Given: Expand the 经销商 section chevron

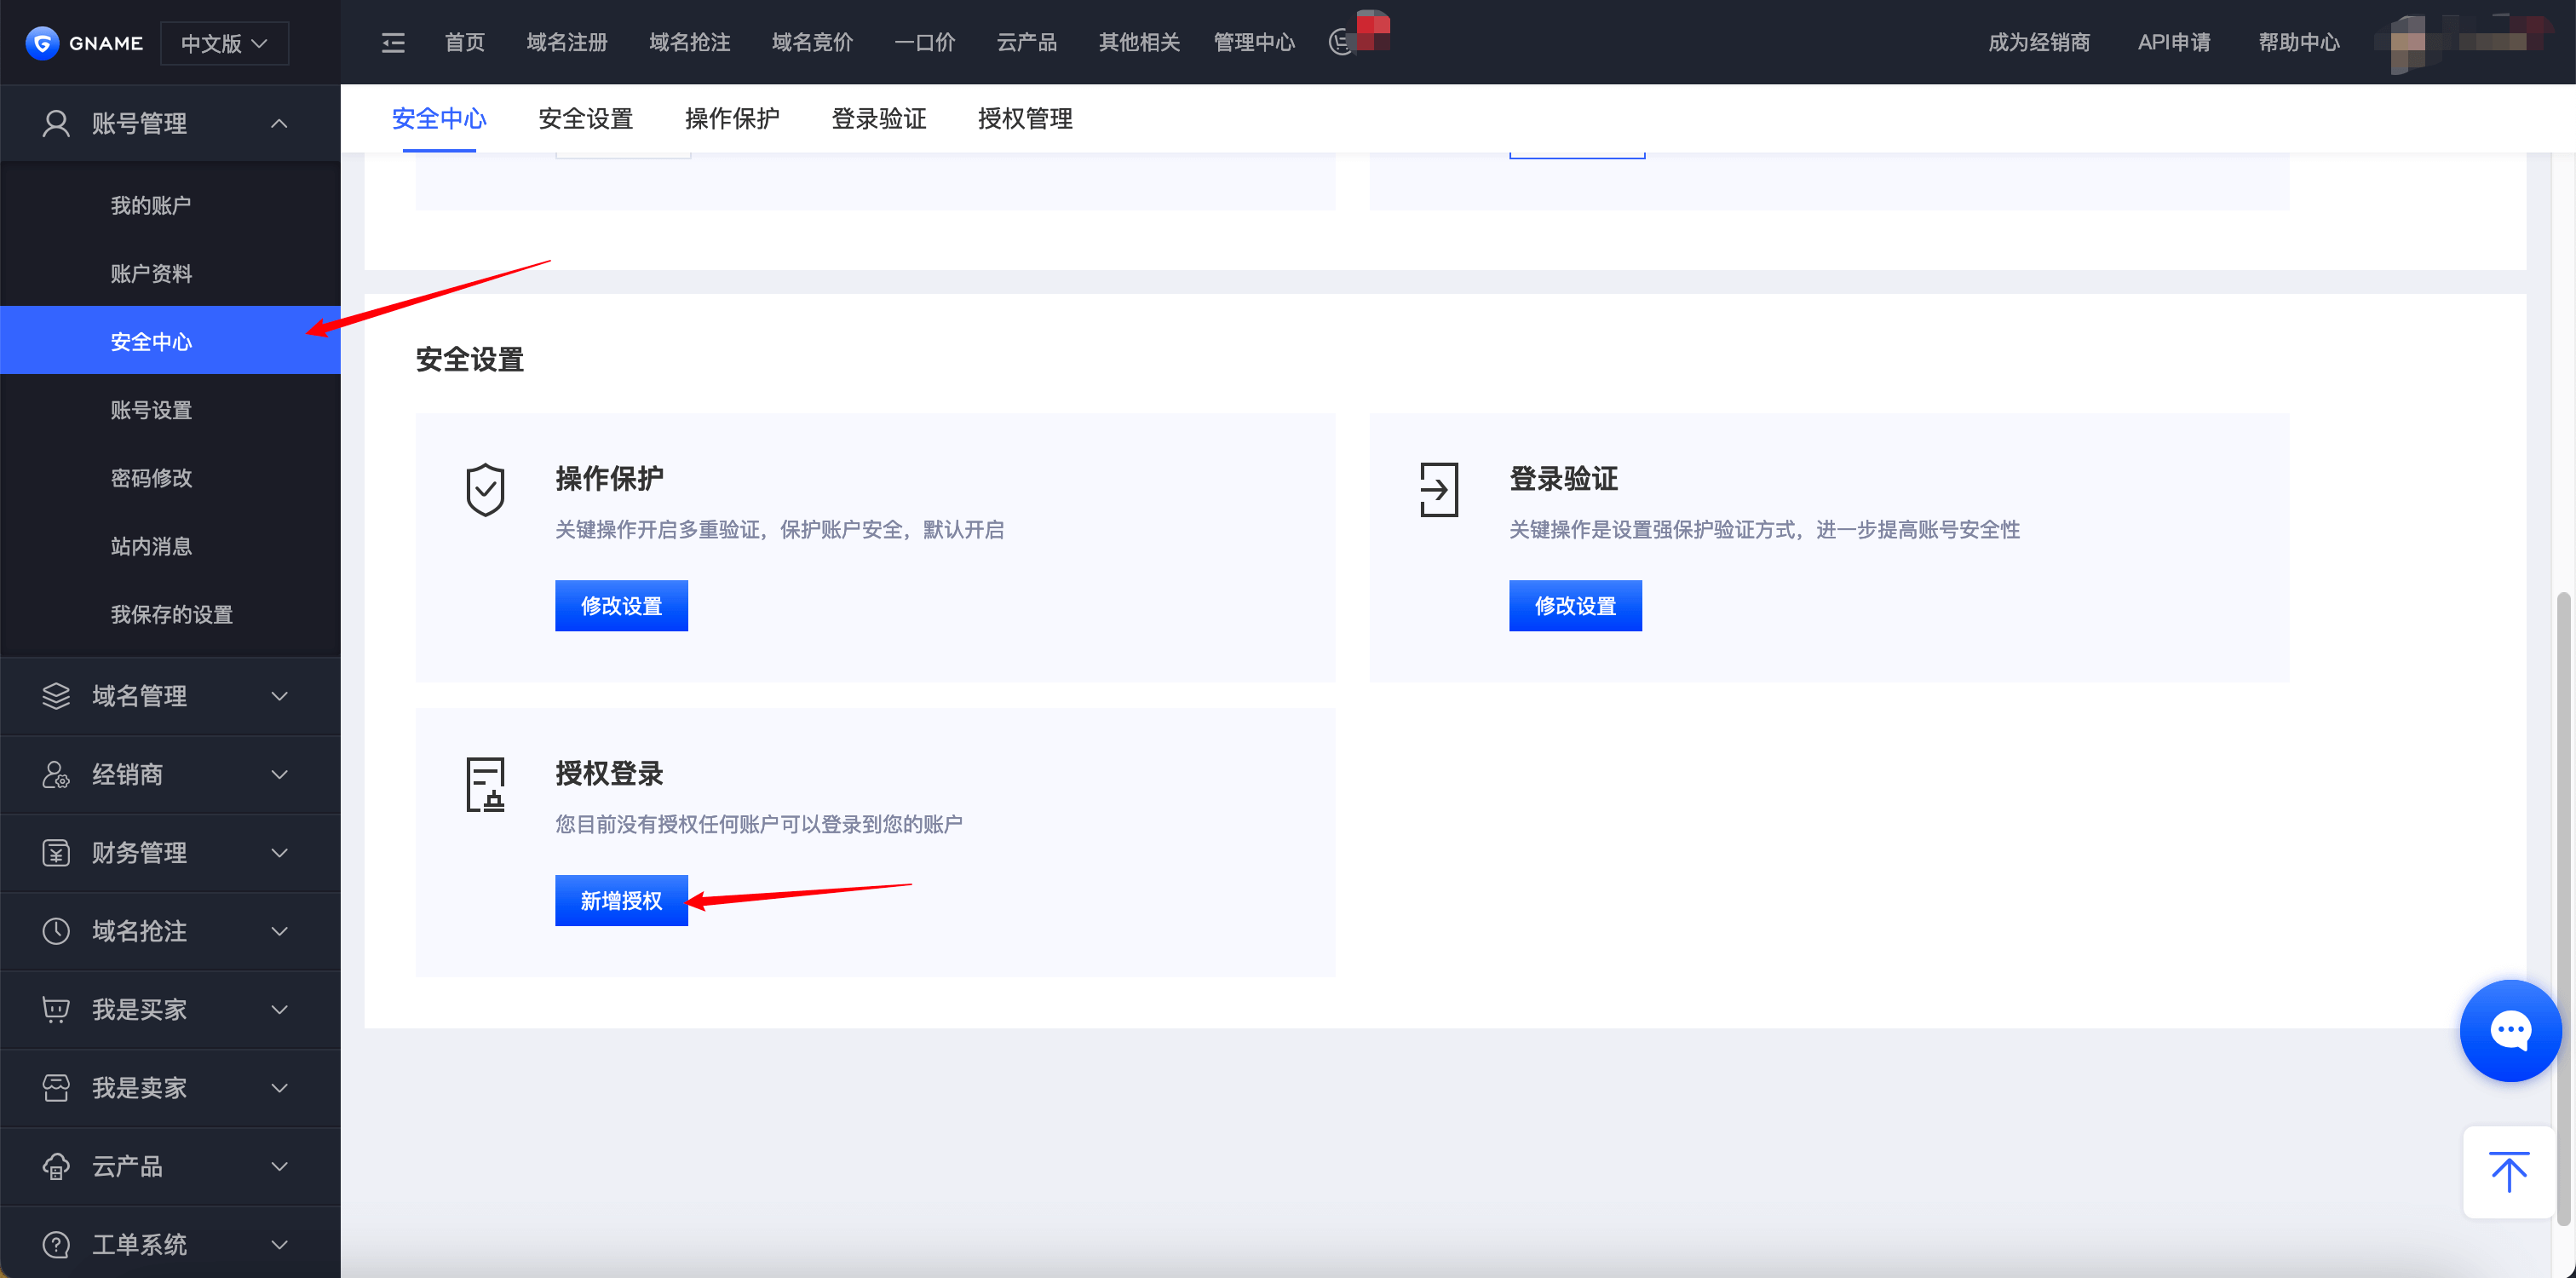Looking at the screenshot, I should tap(279, 774).
